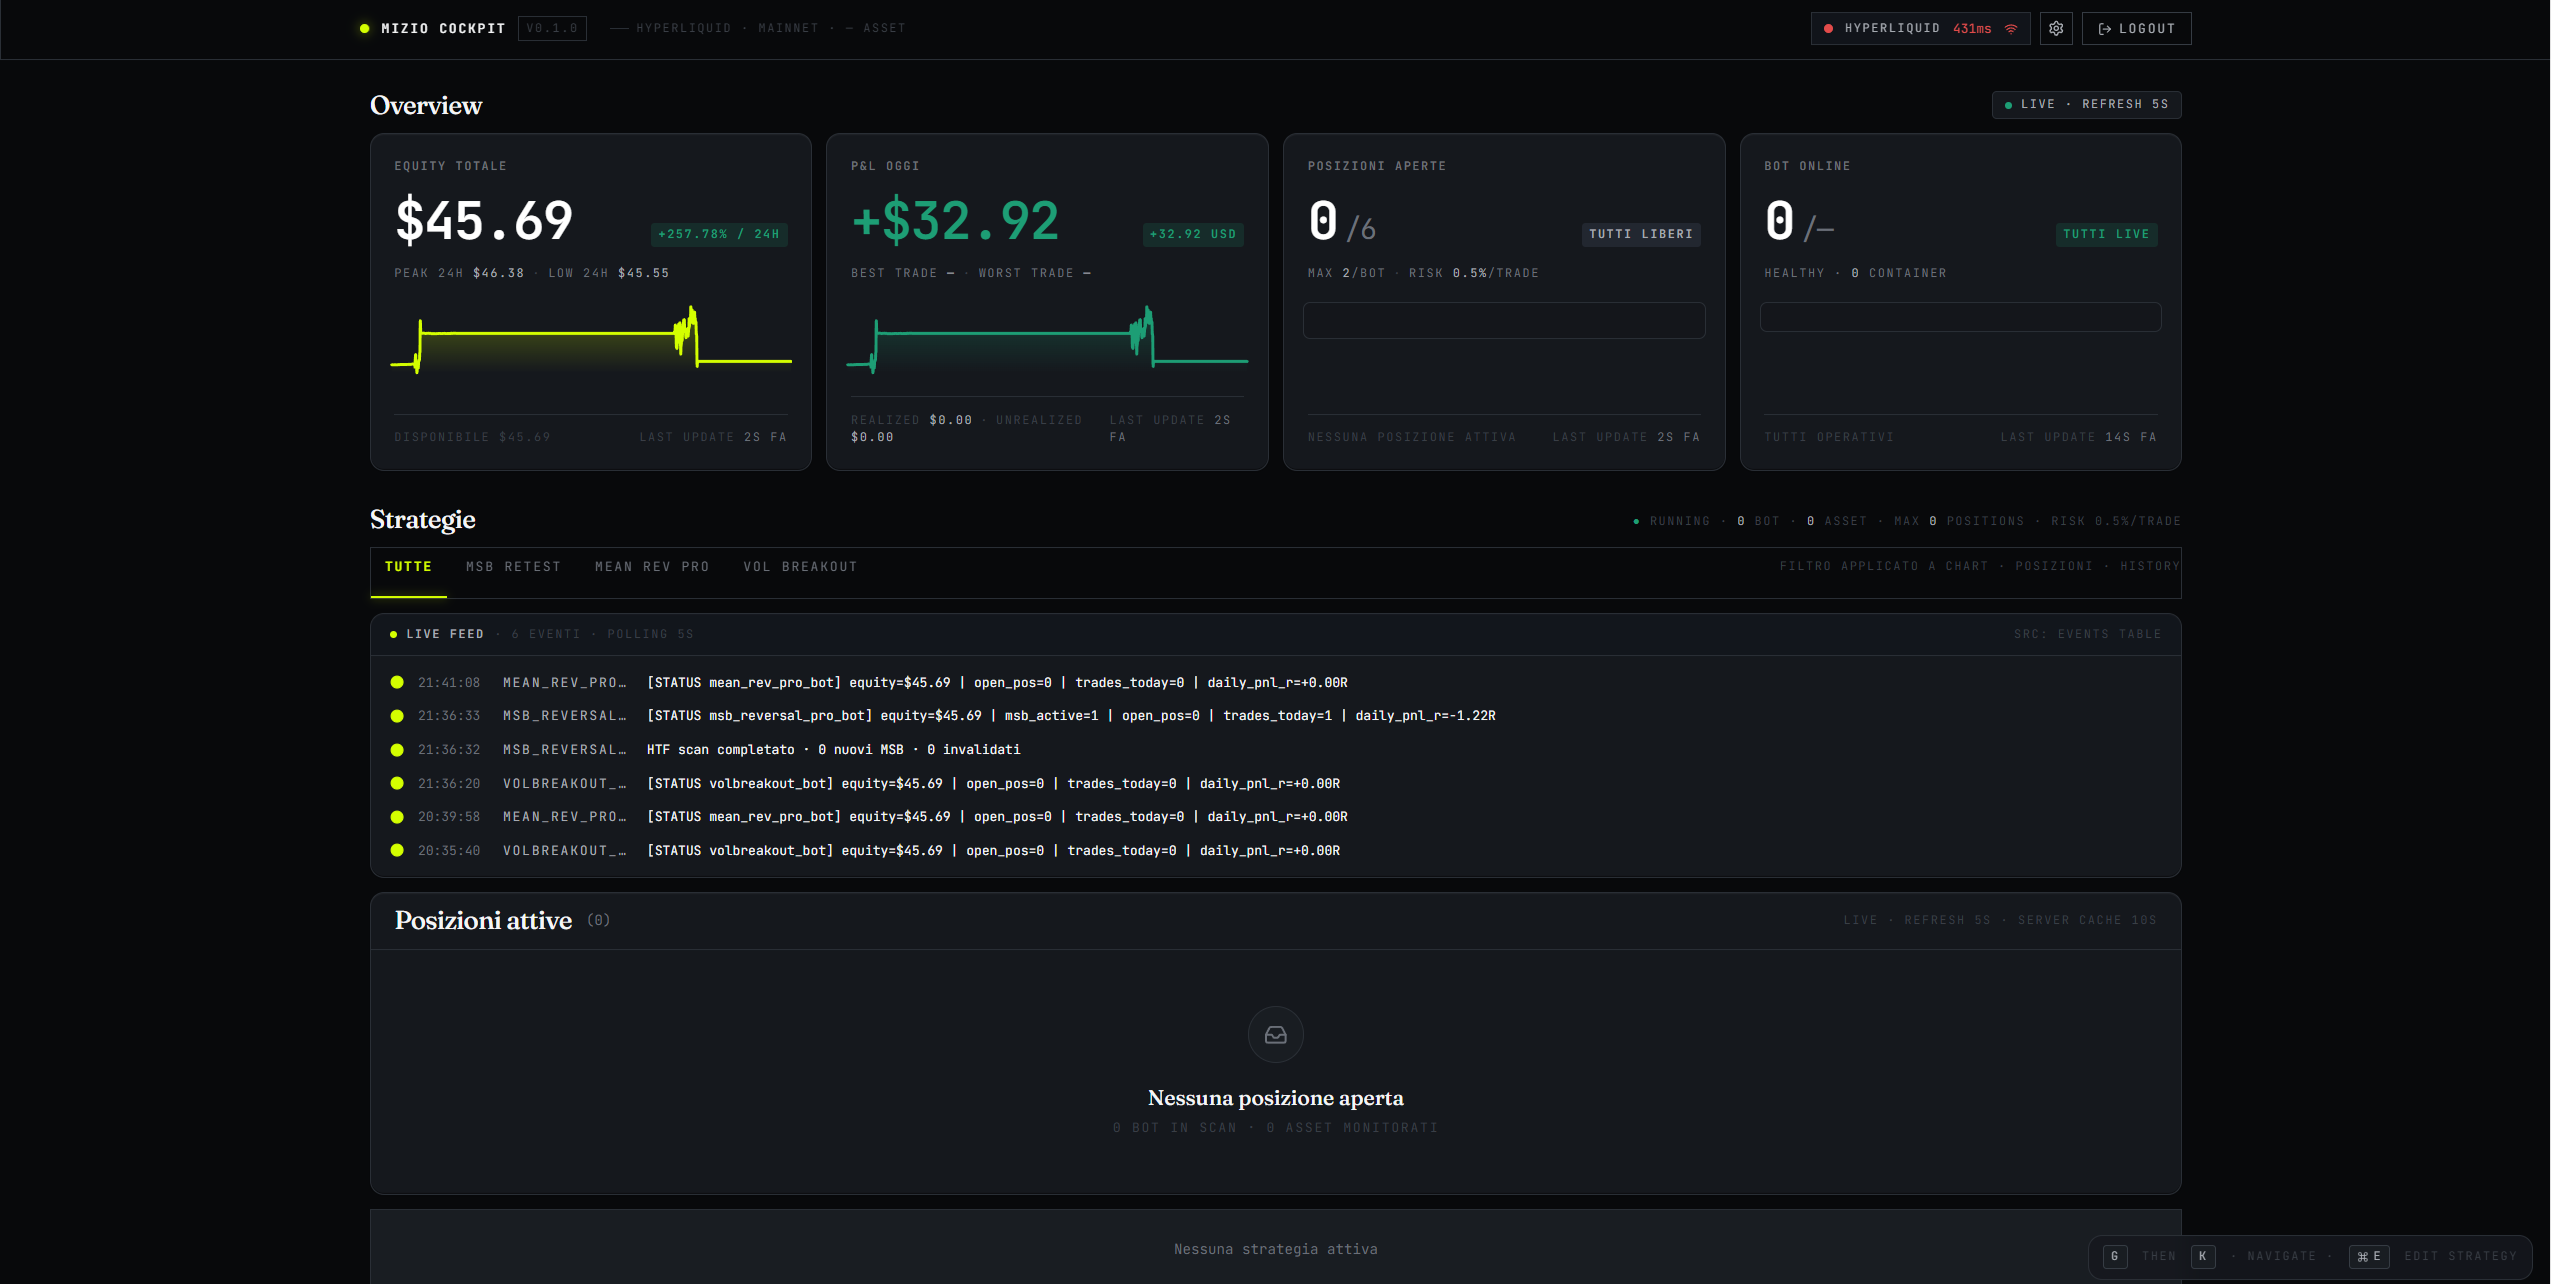
Task: Click the status dot for the 21:36:20 event
Action: pos(397,784)
